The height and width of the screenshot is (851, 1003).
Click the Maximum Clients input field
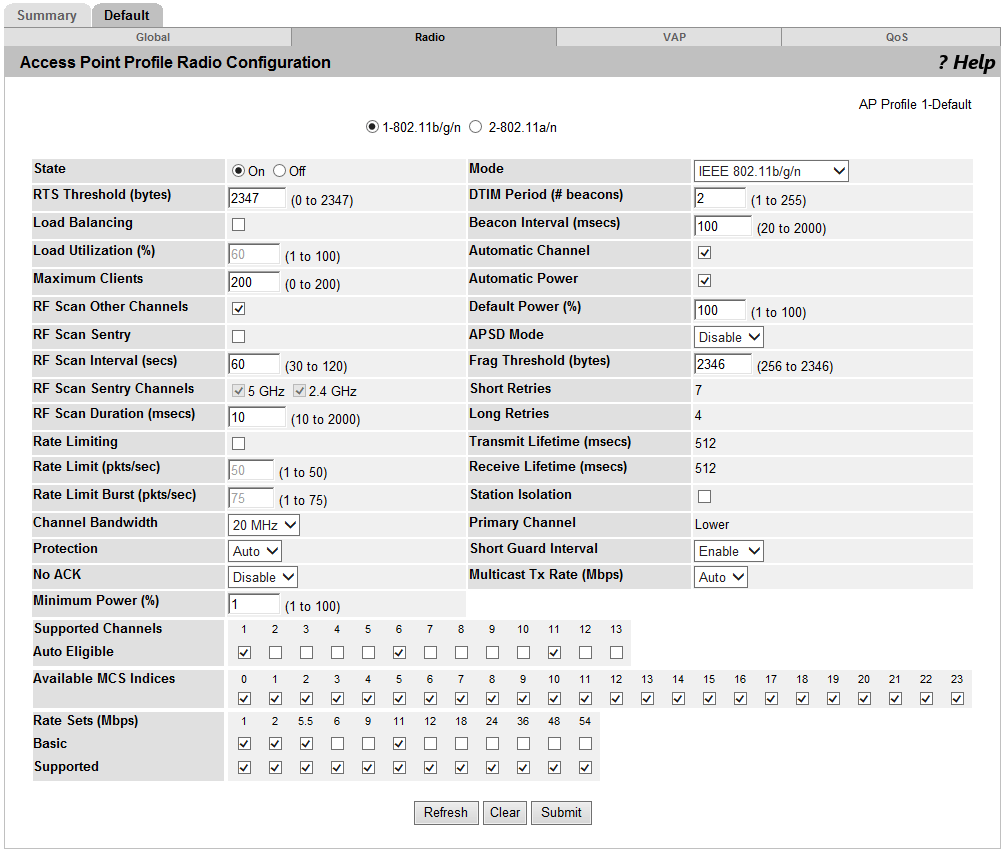253,282
